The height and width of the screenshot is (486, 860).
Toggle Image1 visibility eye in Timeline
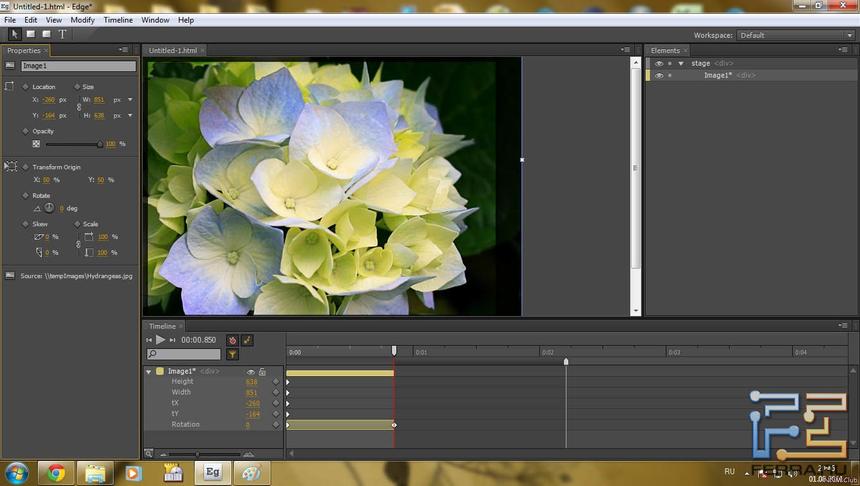(x=251, y=372)
